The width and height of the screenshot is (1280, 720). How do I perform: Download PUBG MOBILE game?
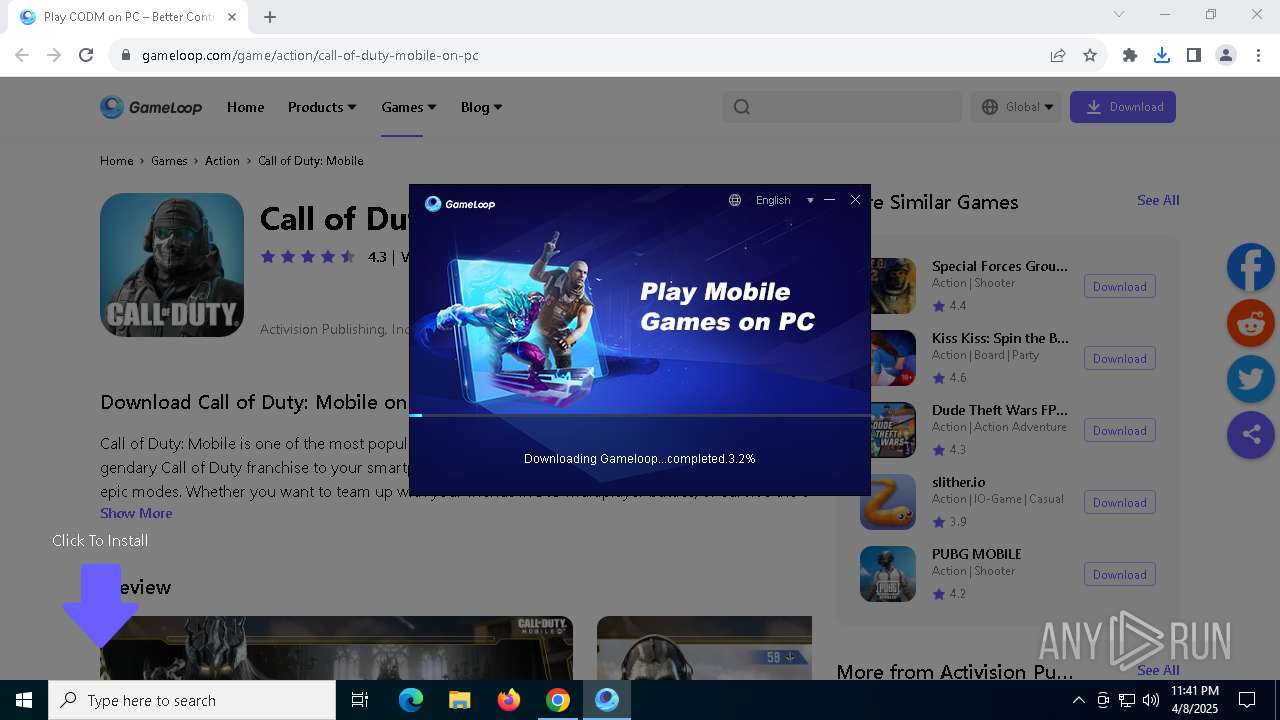[x=1120, y=575]
